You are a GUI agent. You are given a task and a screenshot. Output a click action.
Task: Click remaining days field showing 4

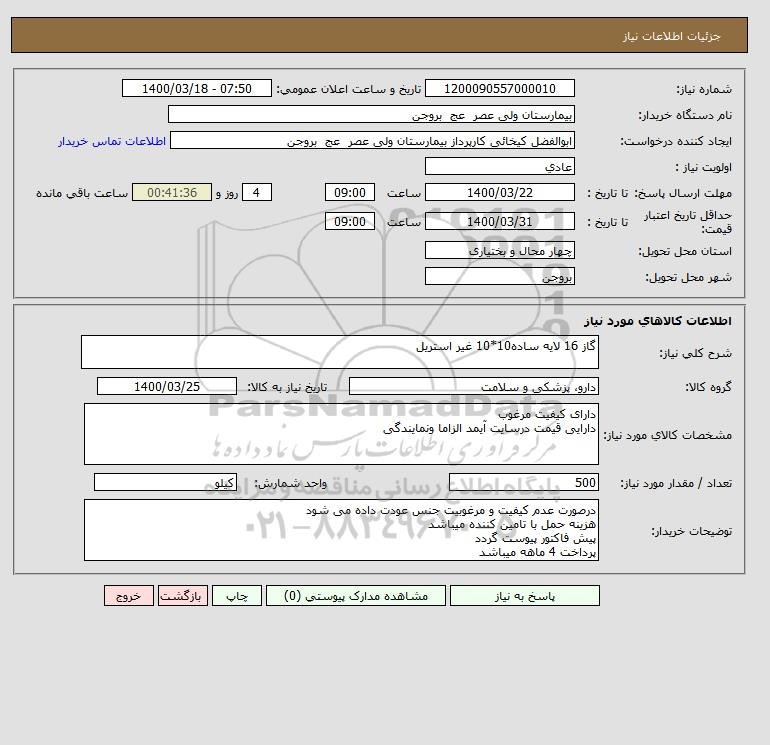tap(256, 193)
